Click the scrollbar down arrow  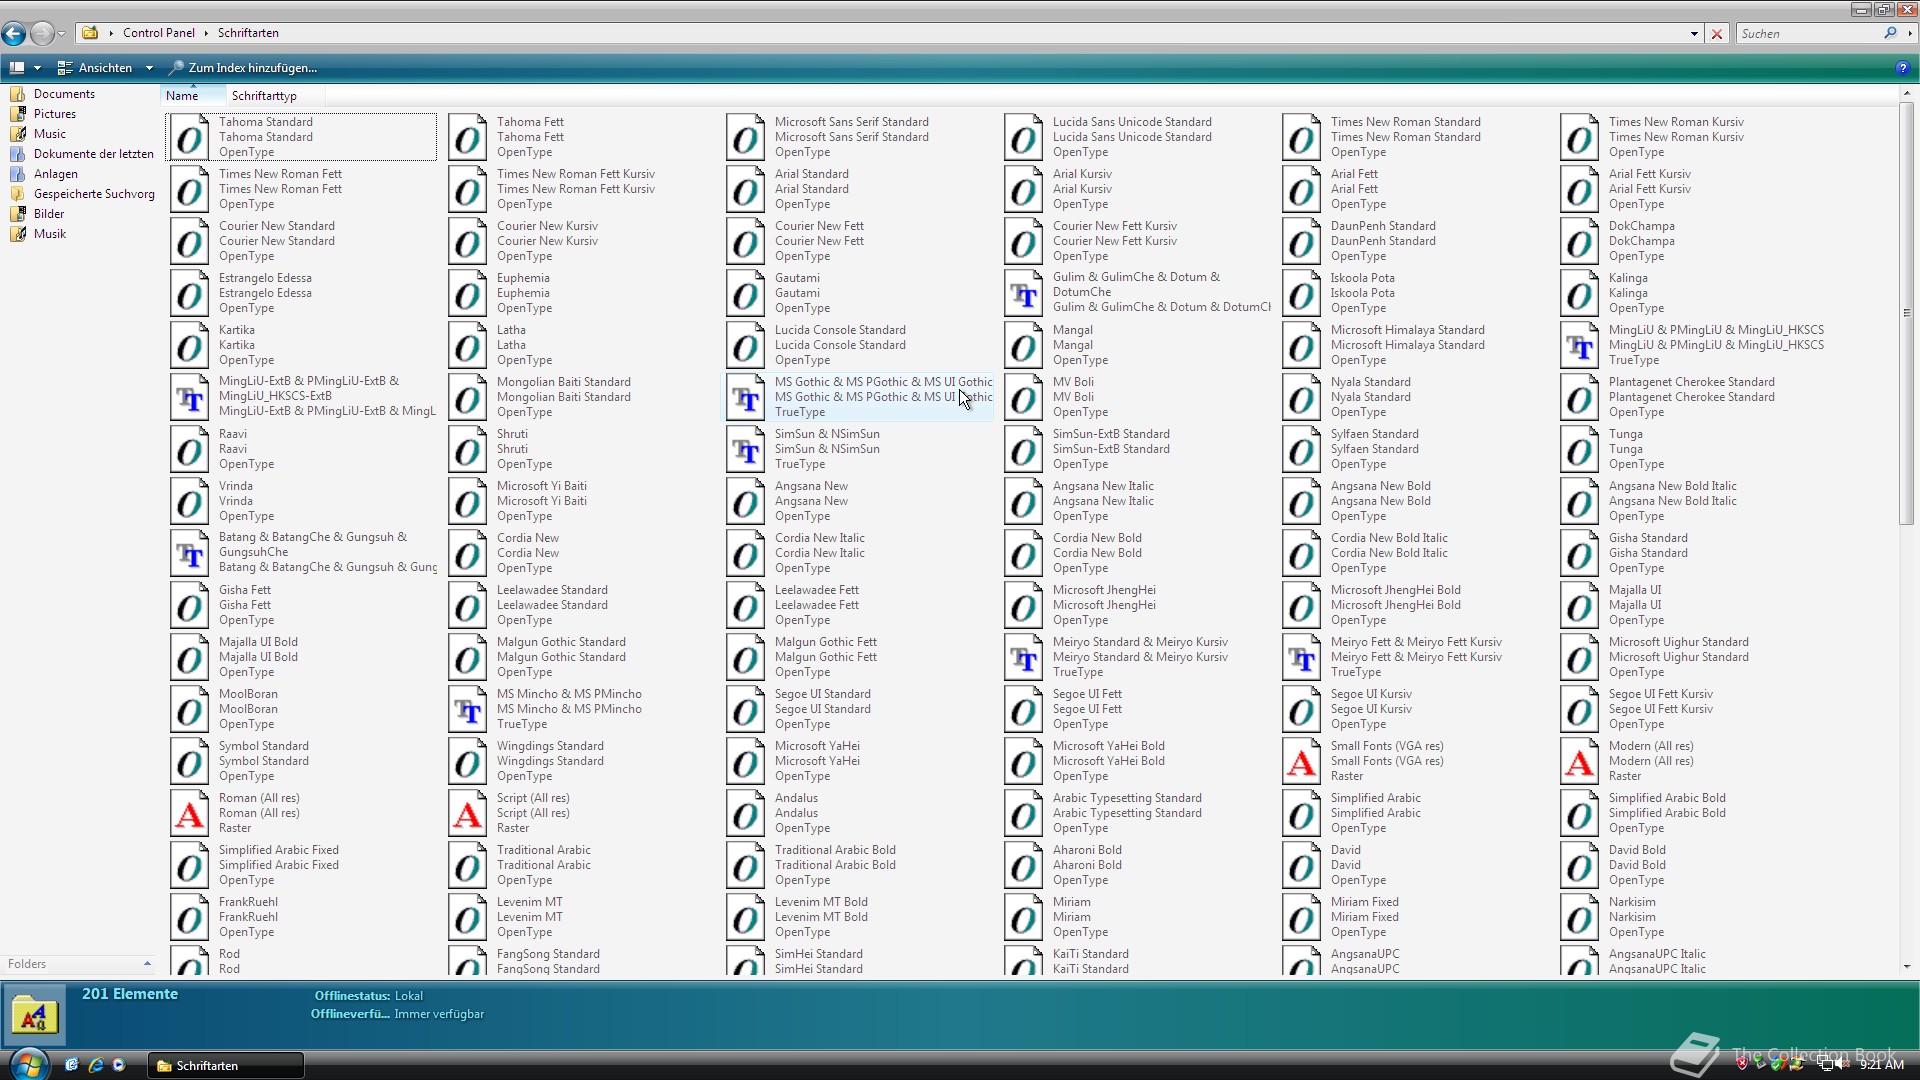[1906, 966]
